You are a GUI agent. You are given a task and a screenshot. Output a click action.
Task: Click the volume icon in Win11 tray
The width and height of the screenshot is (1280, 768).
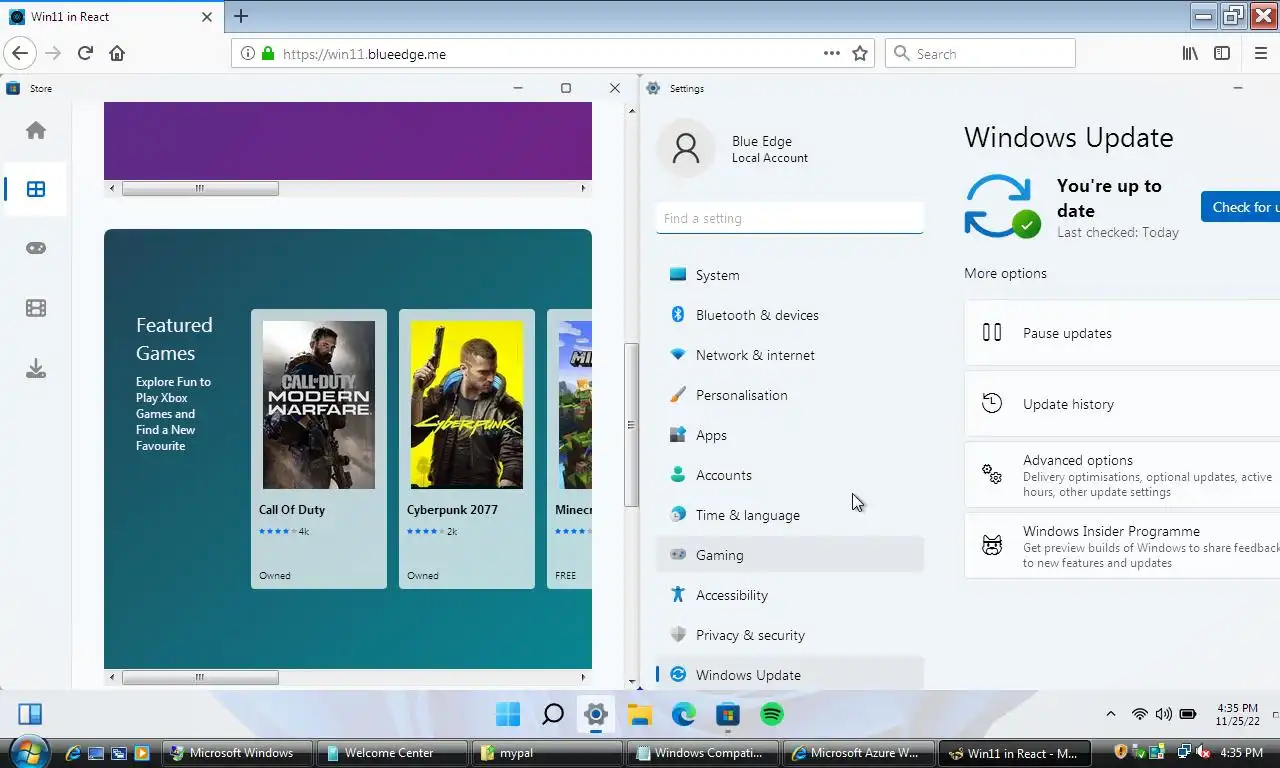click(x=1163, y=714)
